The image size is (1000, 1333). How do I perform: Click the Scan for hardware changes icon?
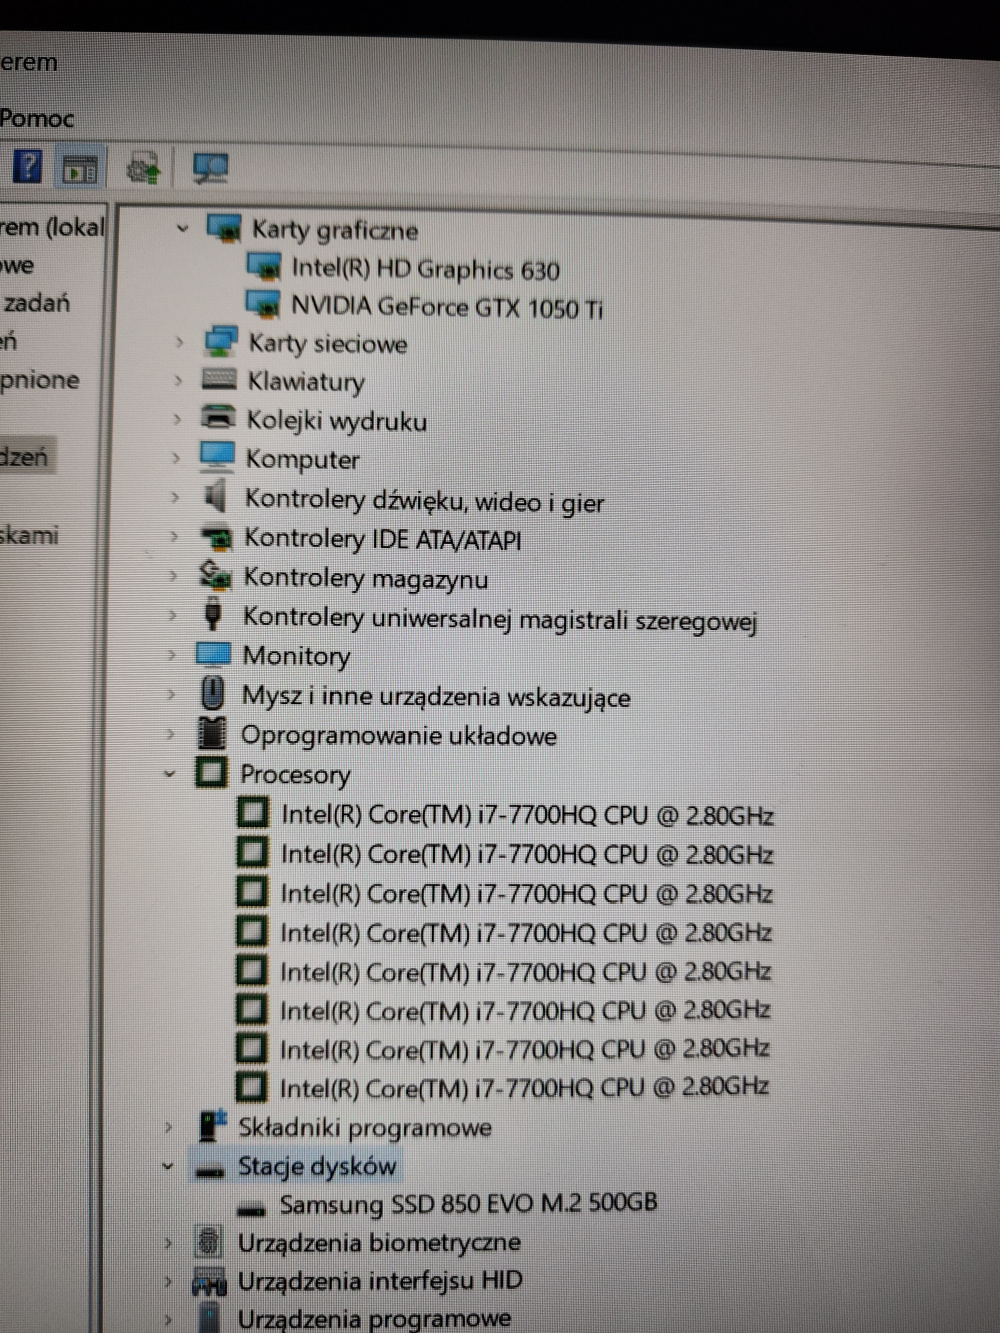[x=210, y=168]
